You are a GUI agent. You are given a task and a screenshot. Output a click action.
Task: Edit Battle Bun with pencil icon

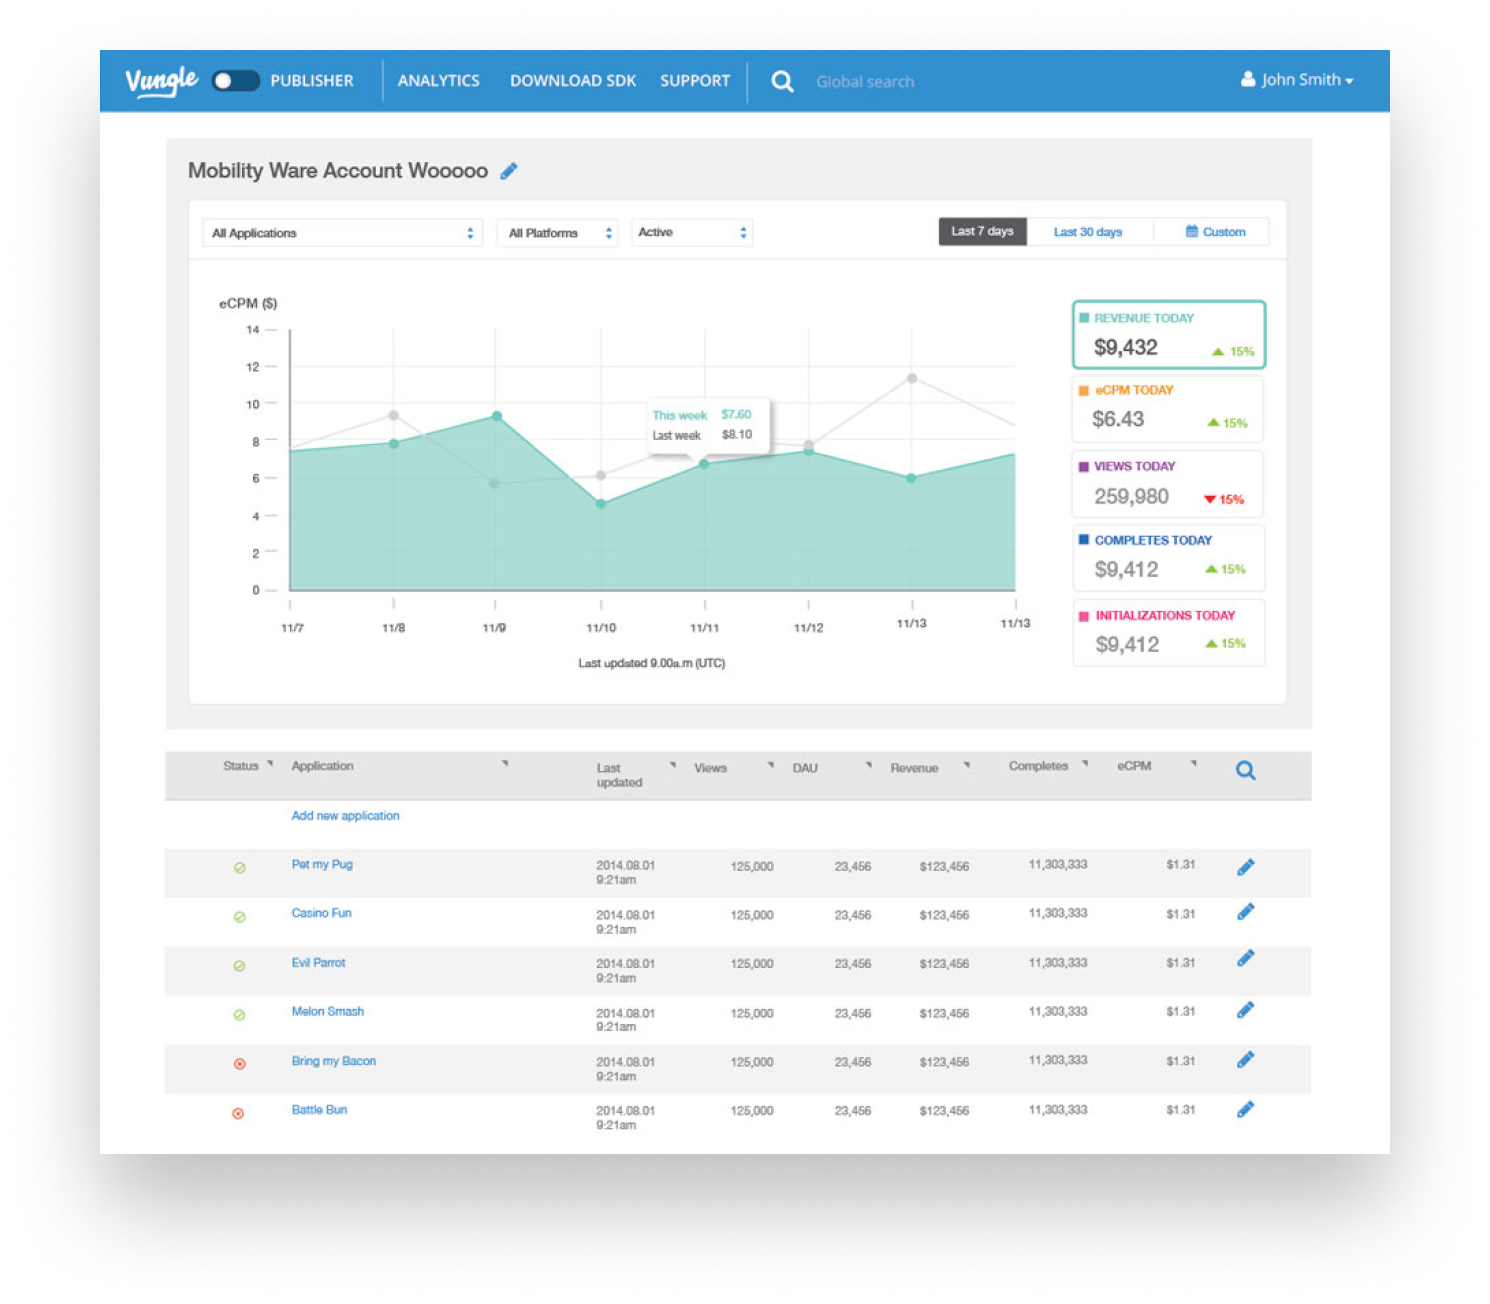[1245, 1109]
